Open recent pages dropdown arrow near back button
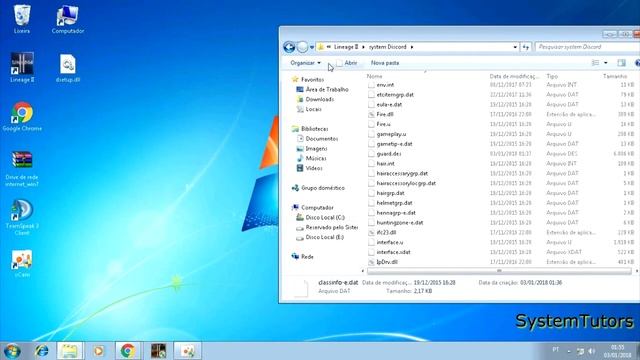 [x=312, y=47]
